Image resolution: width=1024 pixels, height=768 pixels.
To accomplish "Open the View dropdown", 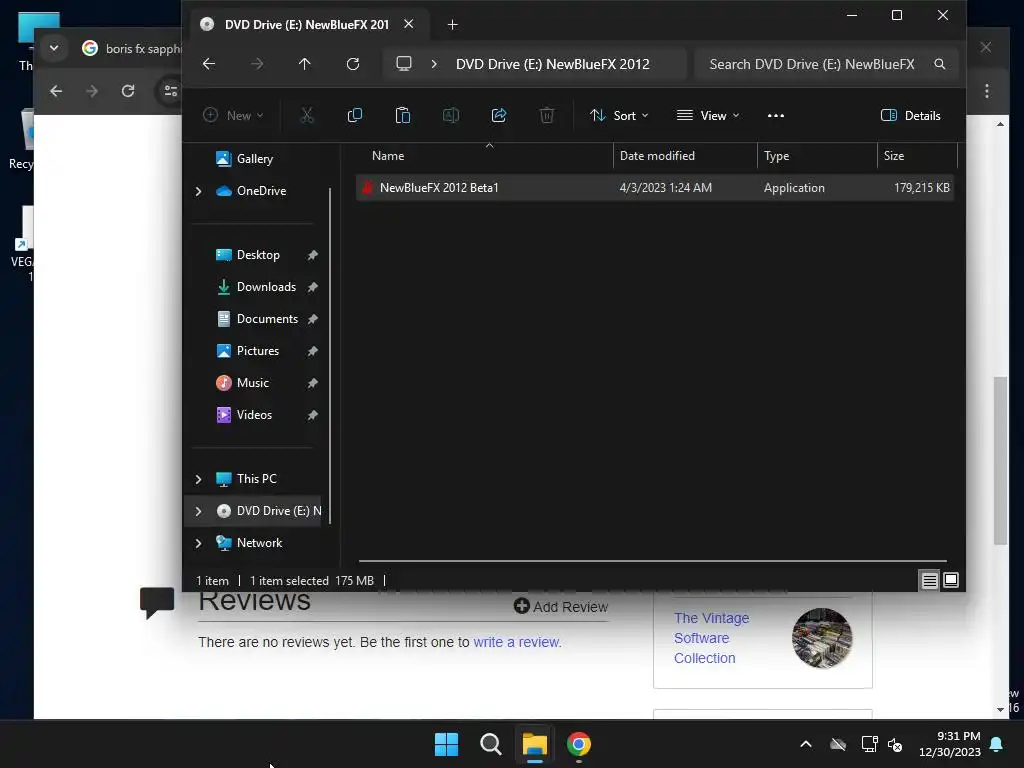I will click(x=708, y=116).
